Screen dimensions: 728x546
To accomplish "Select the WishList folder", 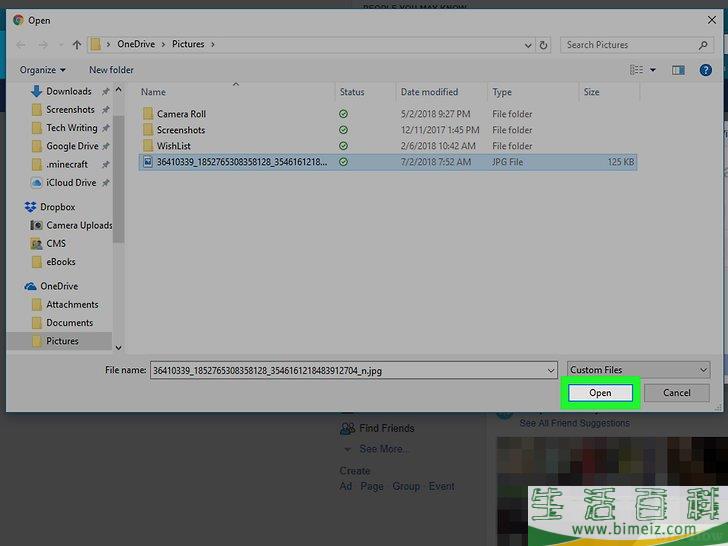I will coord(174,146).
